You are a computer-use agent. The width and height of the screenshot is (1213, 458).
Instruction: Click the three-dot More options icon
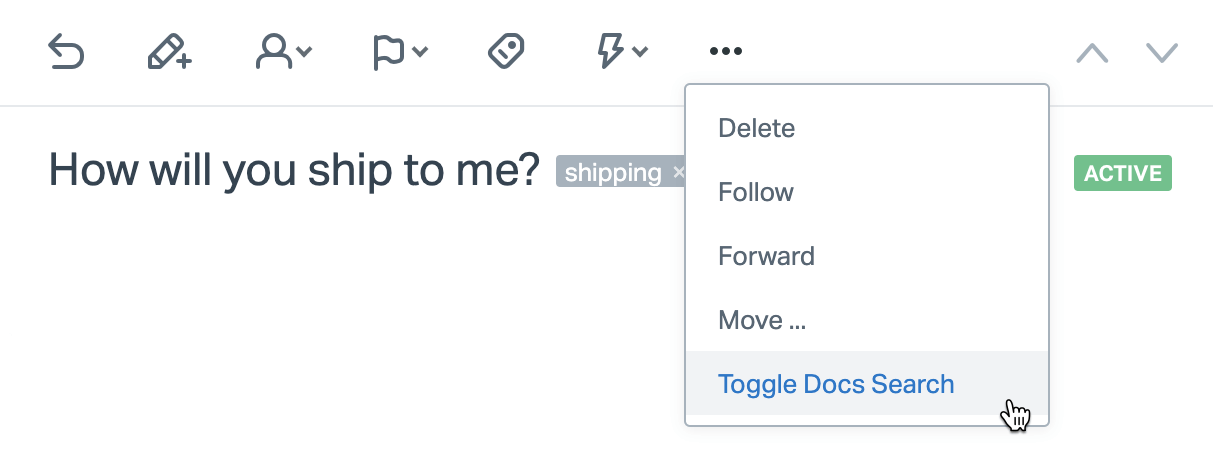pyautogui.click(x=726, y=52)
